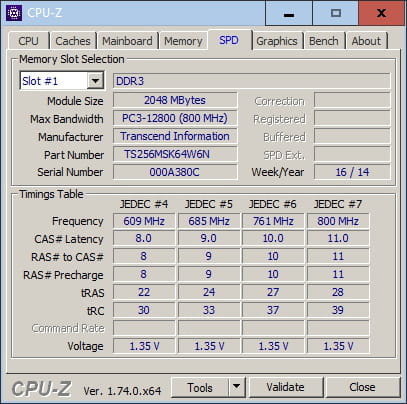
Task: Open the About tab
Action: (366, 41)
